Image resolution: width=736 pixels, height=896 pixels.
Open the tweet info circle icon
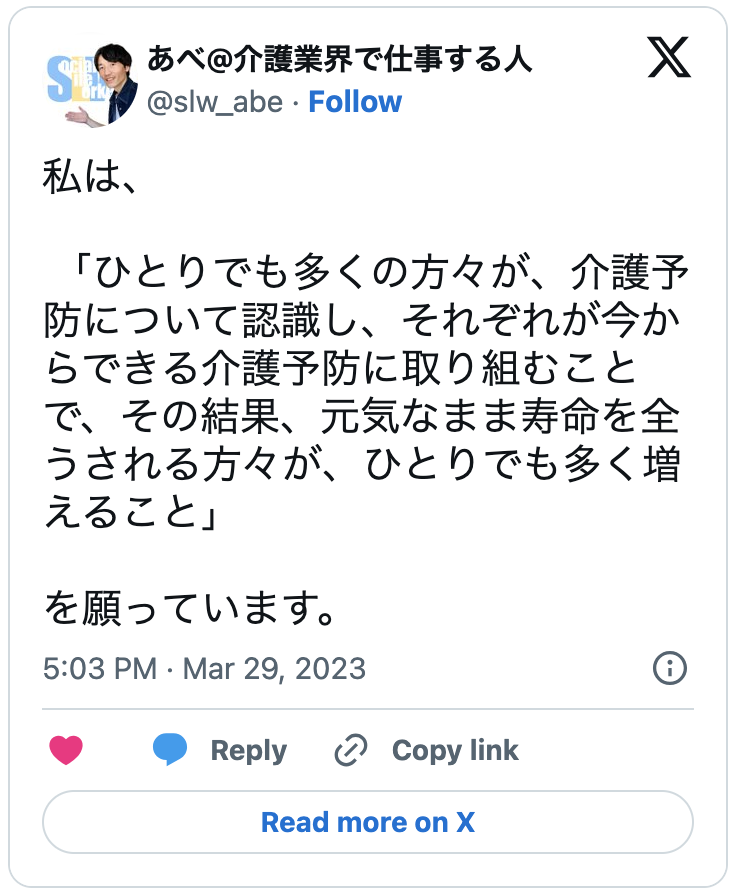[x=669, y=667]
